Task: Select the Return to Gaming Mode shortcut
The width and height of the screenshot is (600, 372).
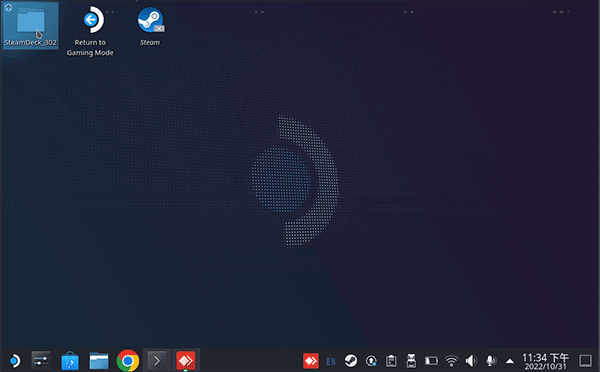Action: point(90,31)
